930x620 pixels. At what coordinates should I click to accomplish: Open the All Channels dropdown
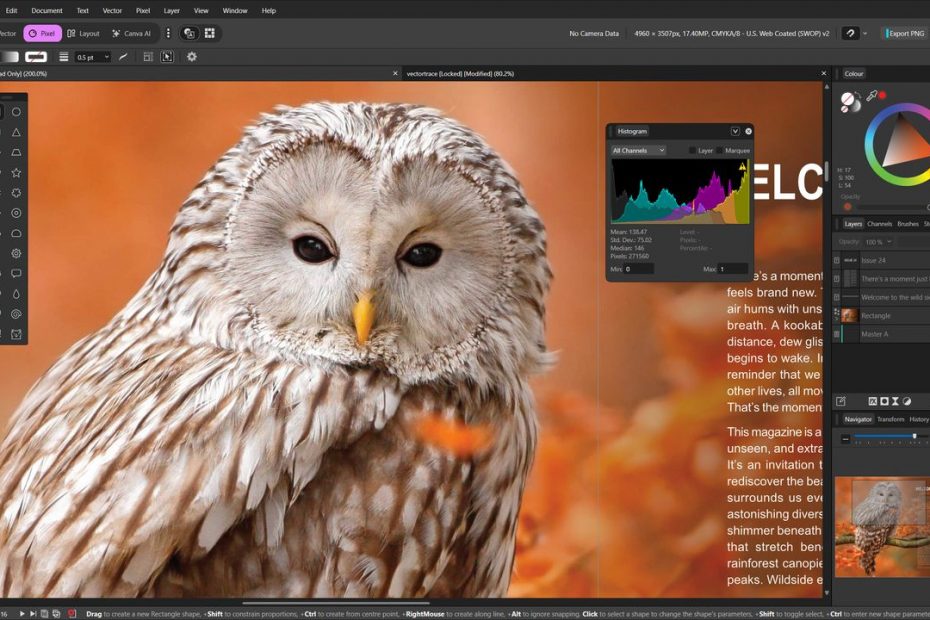pyautogui.click(x=638, y=151)
